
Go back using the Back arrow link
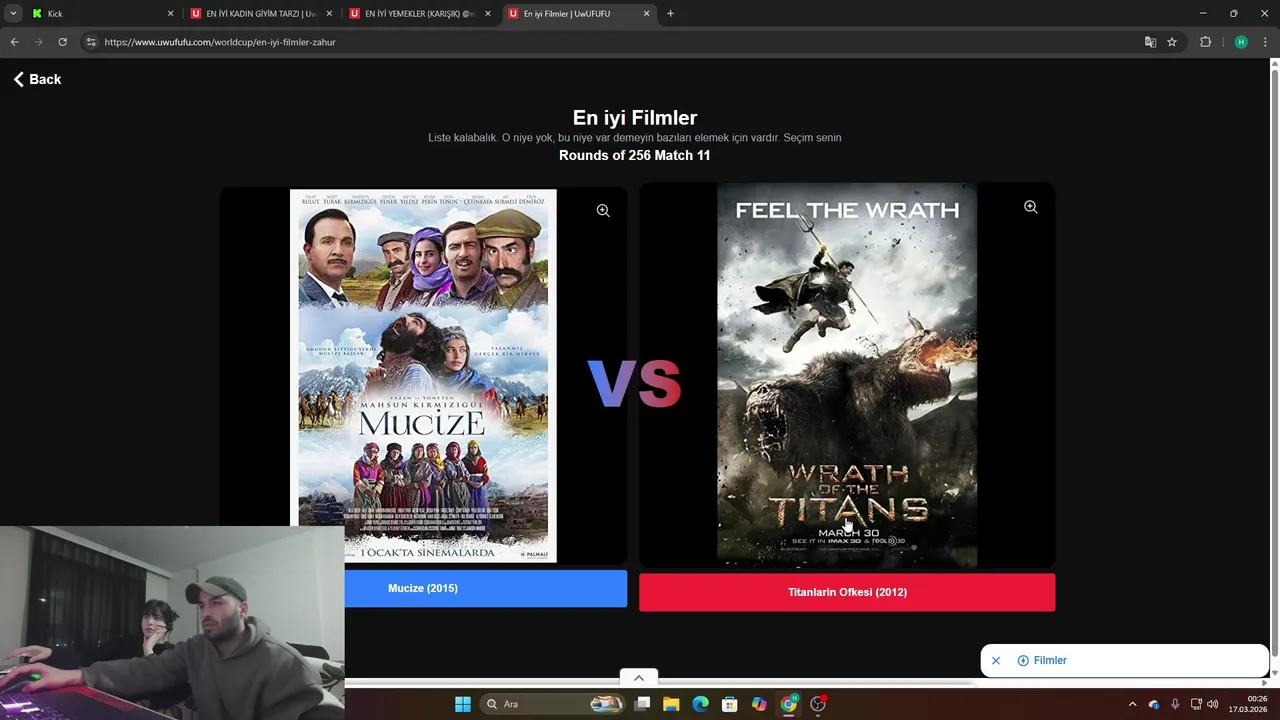37,79
